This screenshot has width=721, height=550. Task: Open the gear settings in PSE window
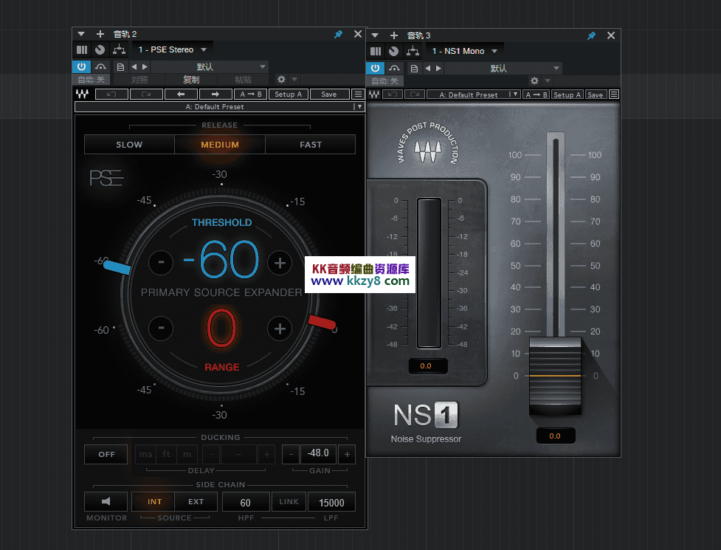click(x=281, y=79)
